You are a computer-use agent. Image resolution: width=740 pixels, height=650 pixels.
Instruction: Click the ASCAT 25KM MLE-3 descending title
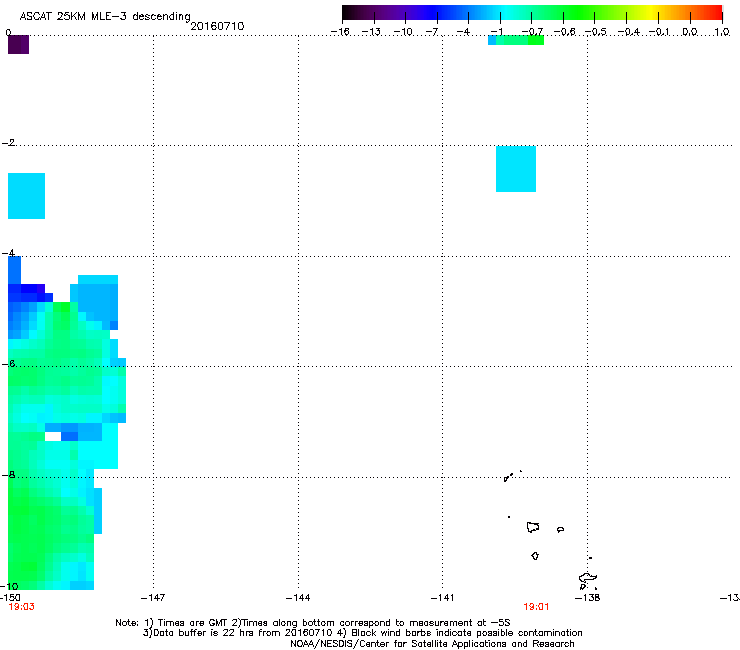coord(105,17)
